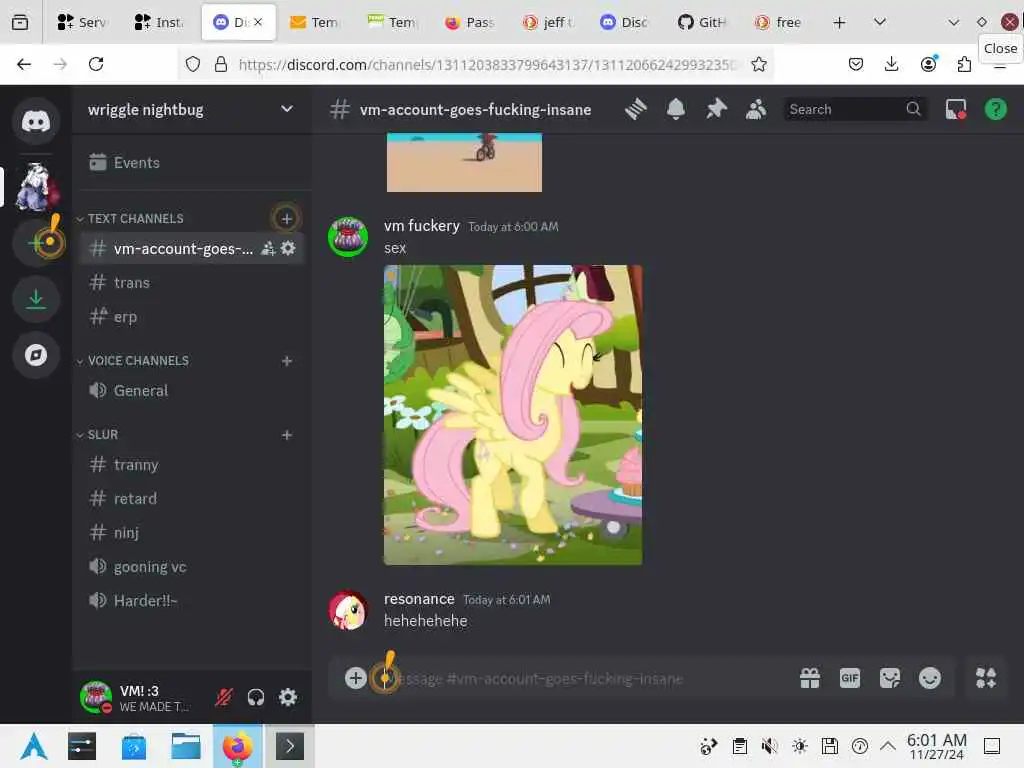Go back in browser history

(24, 64)
